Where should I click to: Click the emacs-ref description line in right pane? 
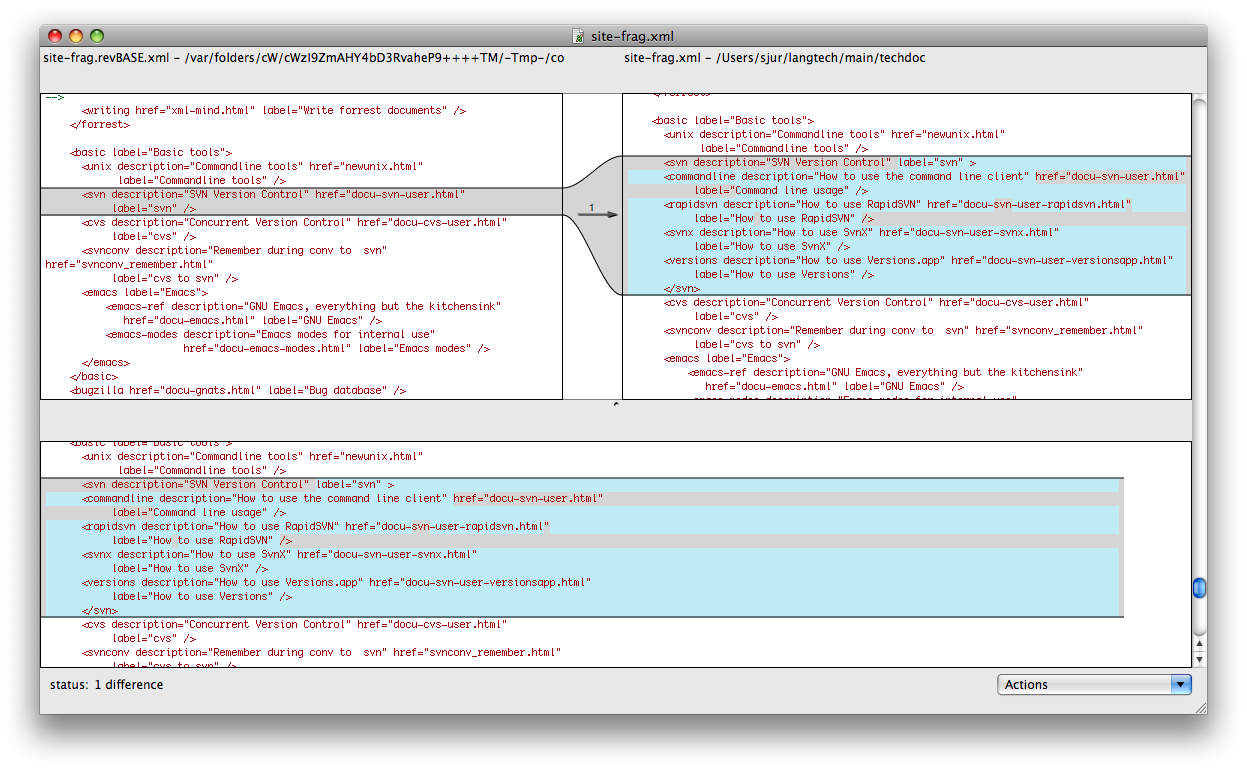[x=886, y=372]
